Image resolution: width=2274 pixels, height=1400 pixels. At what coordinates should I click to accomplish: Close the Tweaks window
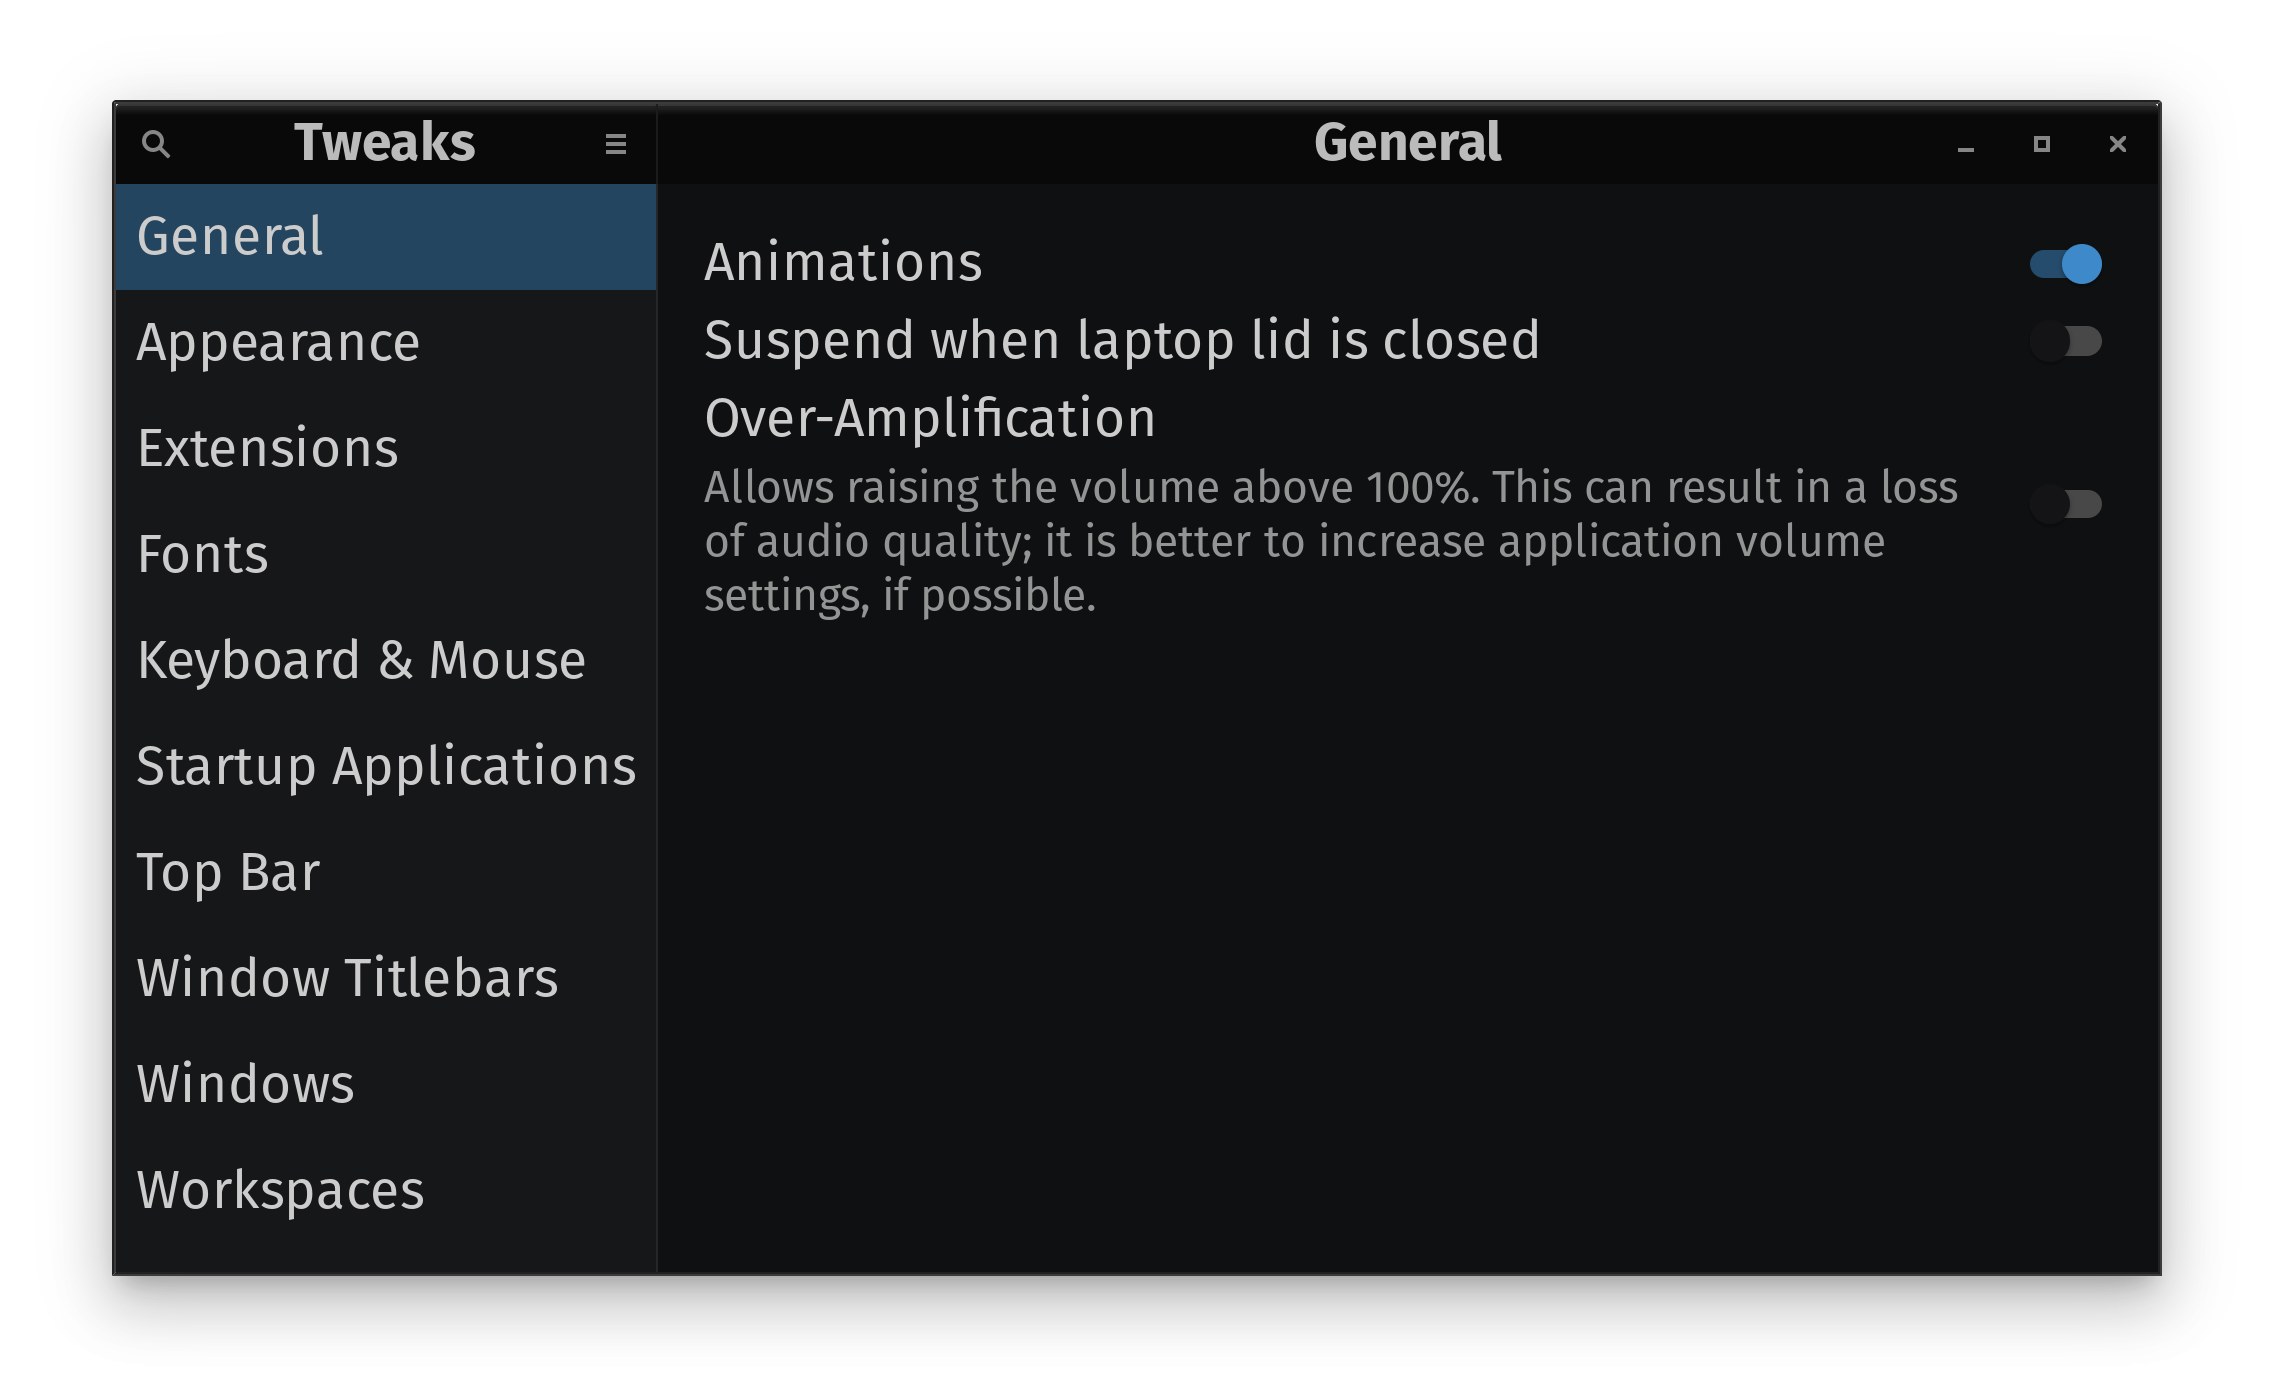(x=2118, y=144)
